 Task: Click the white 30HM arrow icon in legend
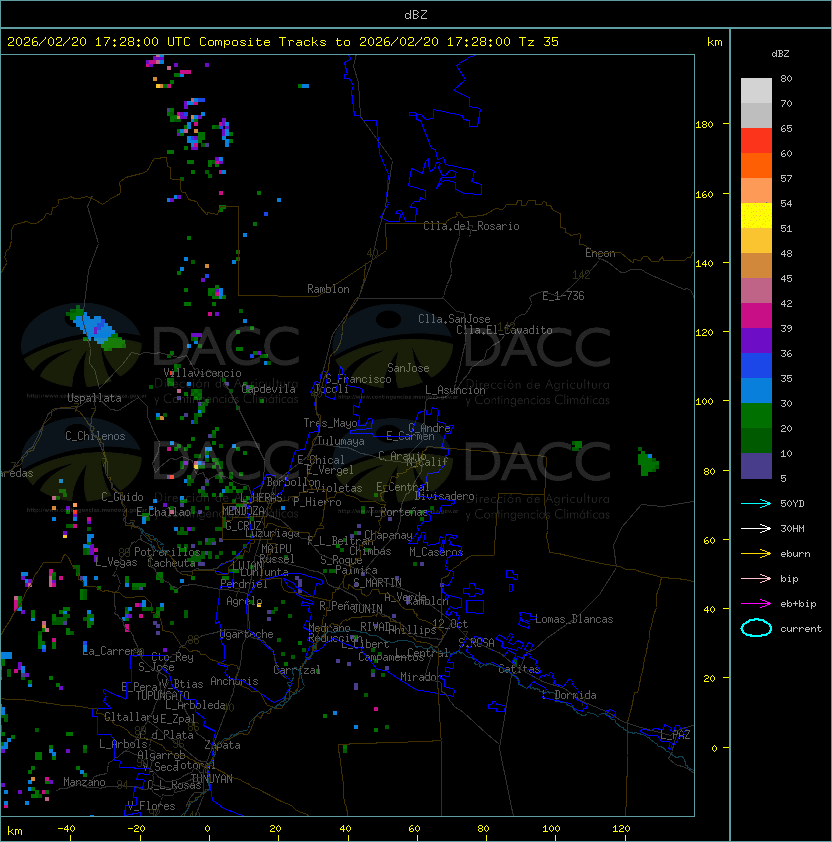pyautogui.click(x=756, y=528)
